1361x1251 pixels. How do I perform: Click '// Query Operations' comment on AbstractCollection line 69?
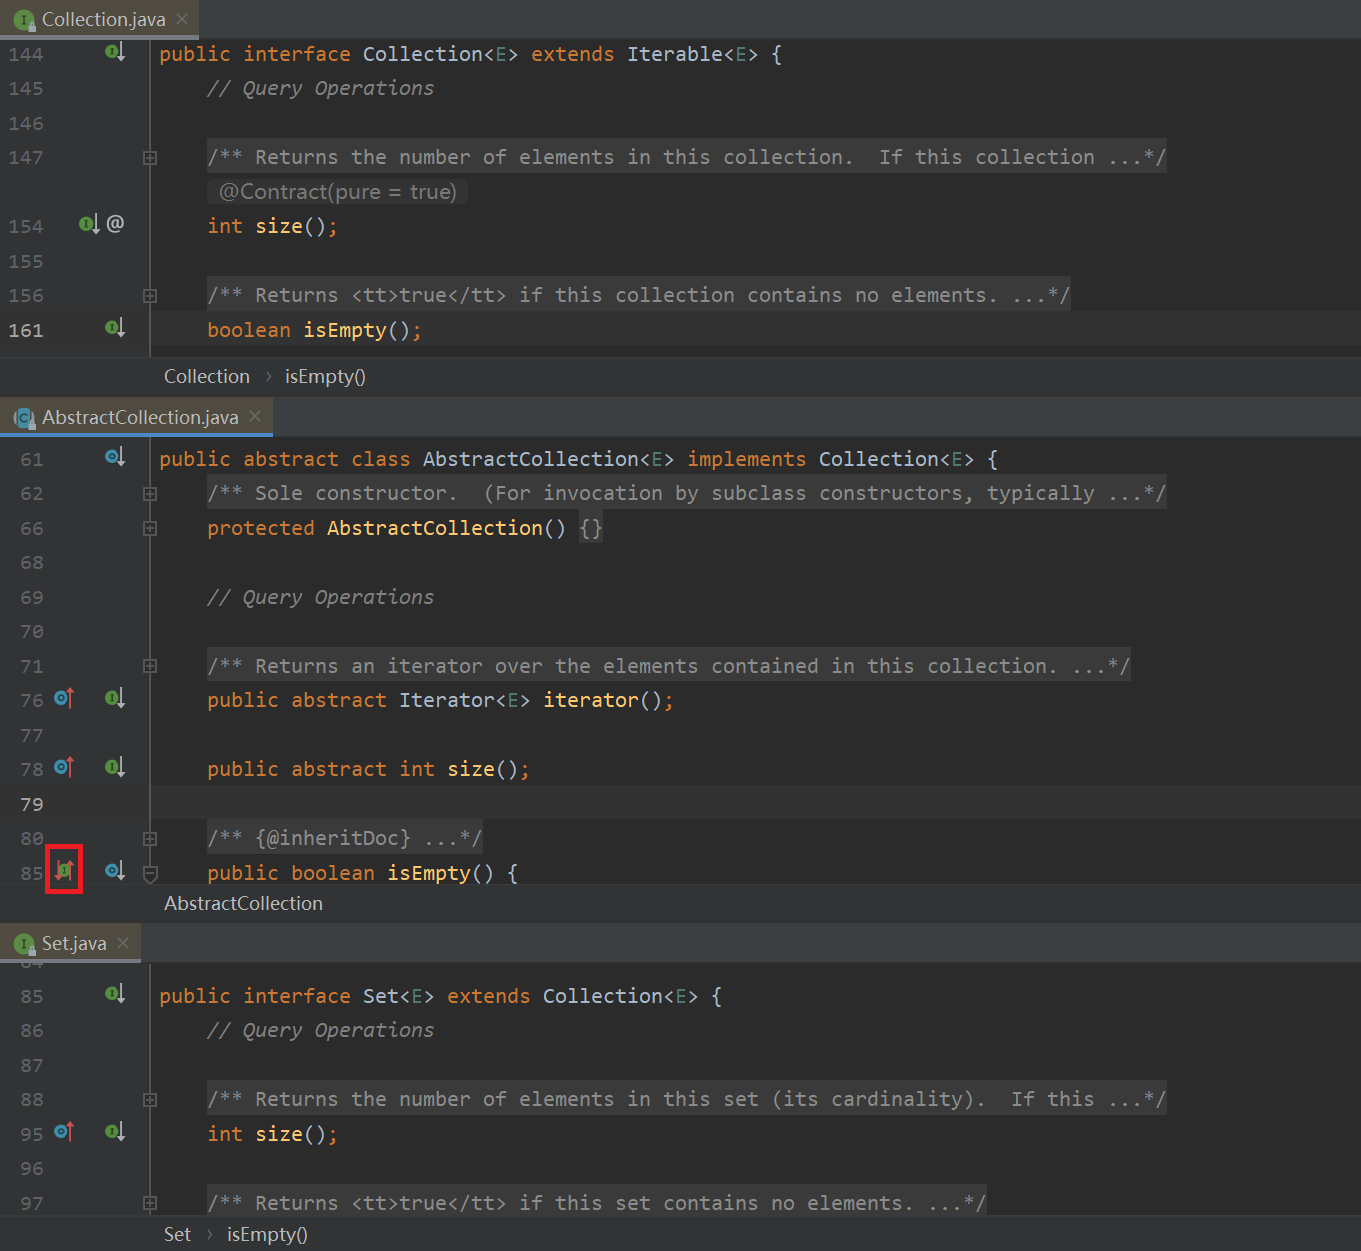pos(321,597)
